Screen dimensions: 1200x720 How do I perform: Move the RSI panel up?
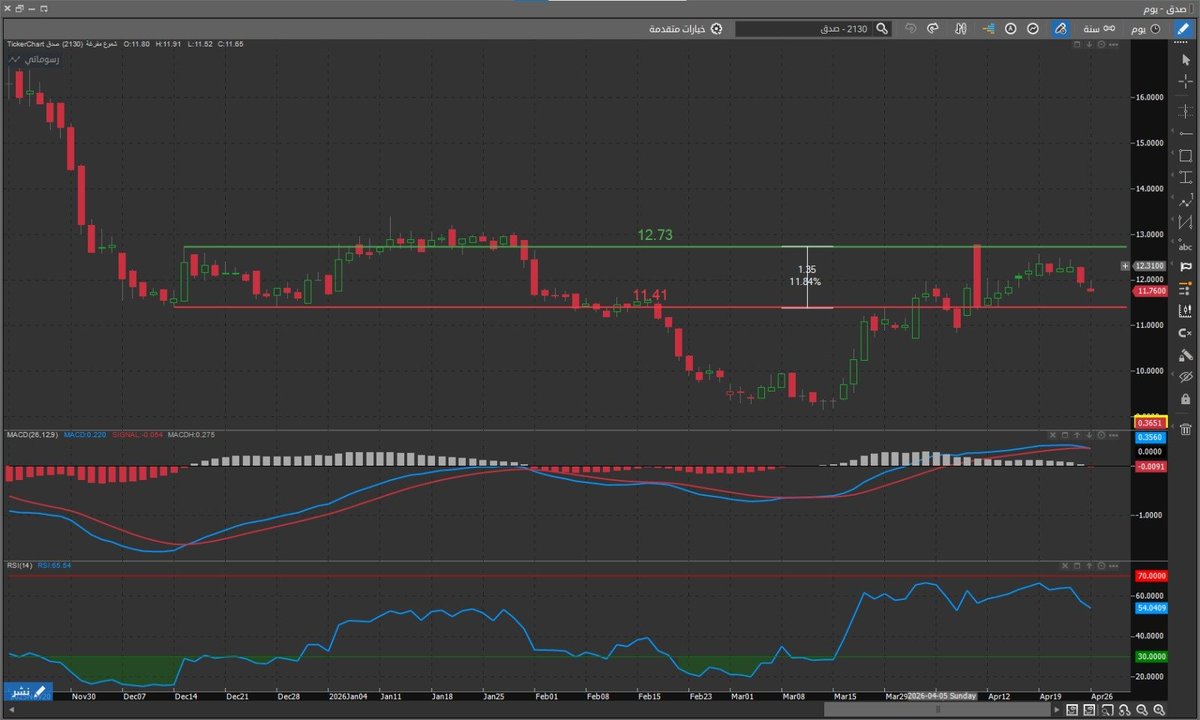1090,566
